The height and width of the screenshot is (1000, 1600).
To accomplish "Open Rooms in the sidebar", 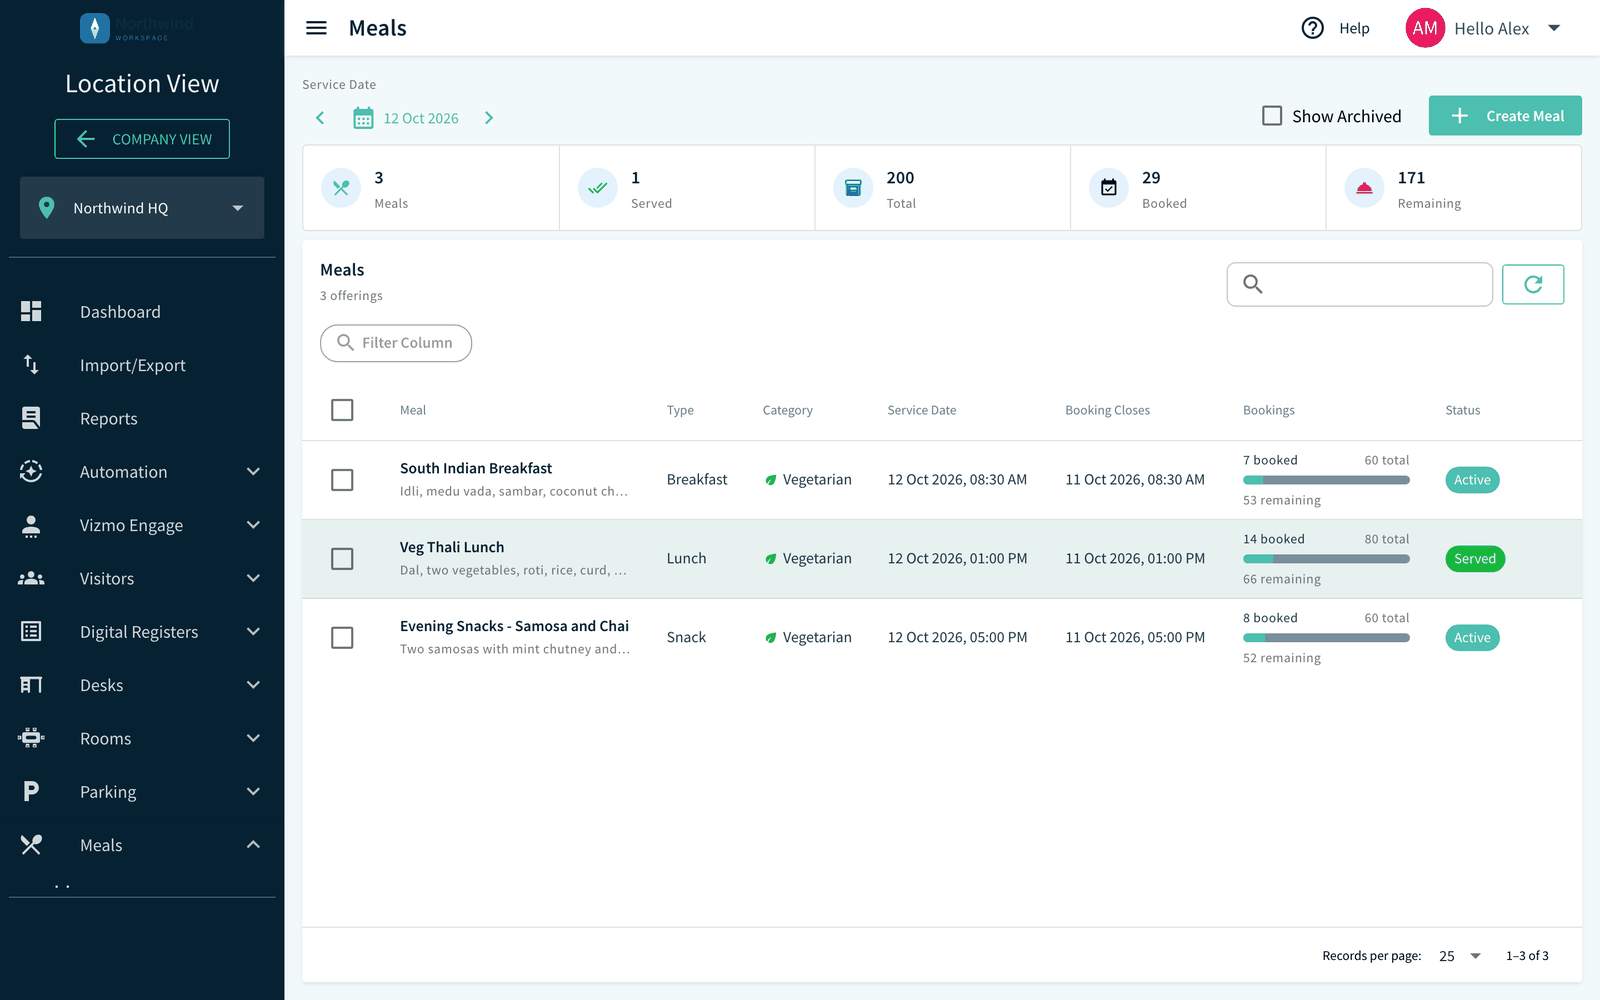I will pos(106,739).
